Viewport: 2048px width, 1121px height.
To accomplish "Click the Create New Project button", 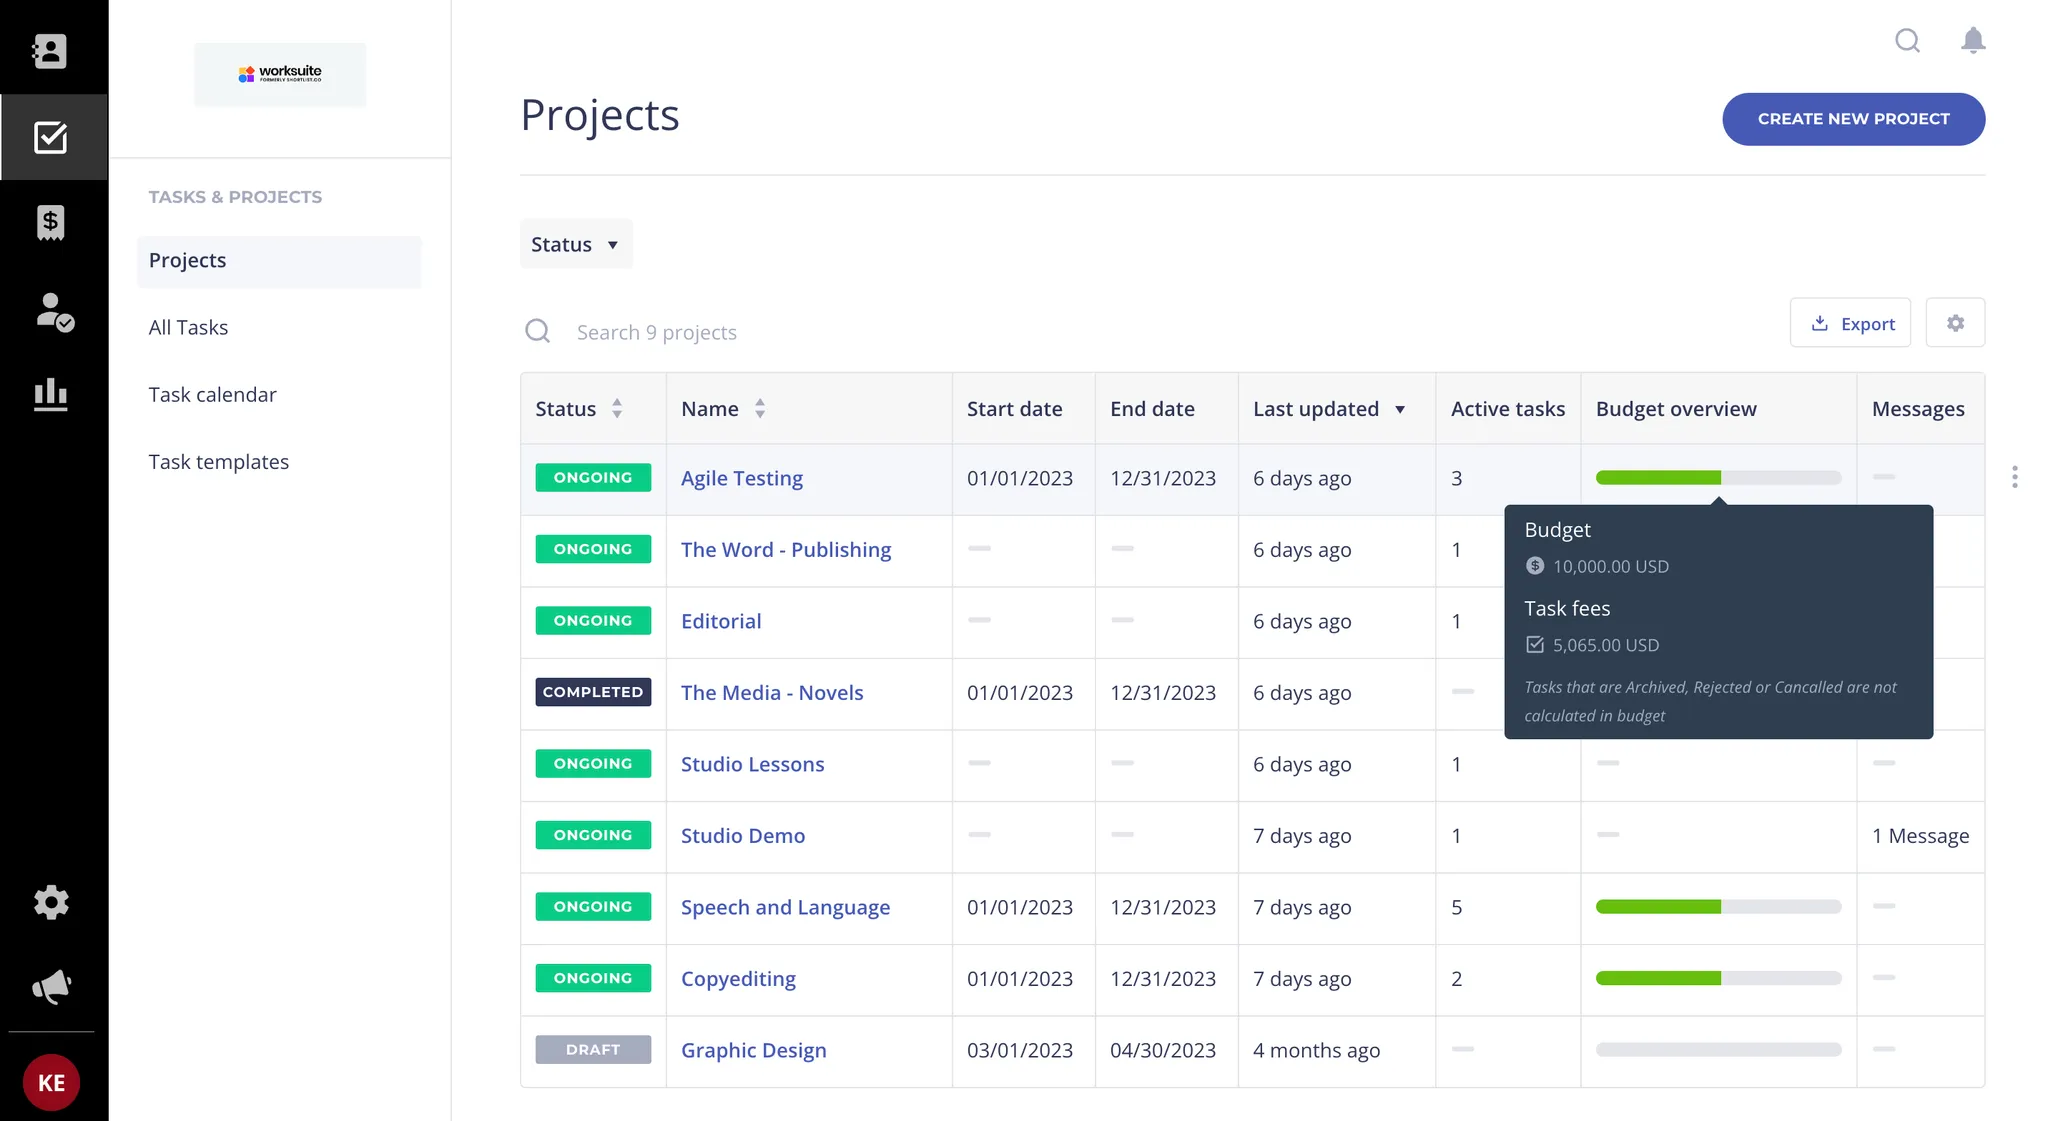I will 1852,119.
